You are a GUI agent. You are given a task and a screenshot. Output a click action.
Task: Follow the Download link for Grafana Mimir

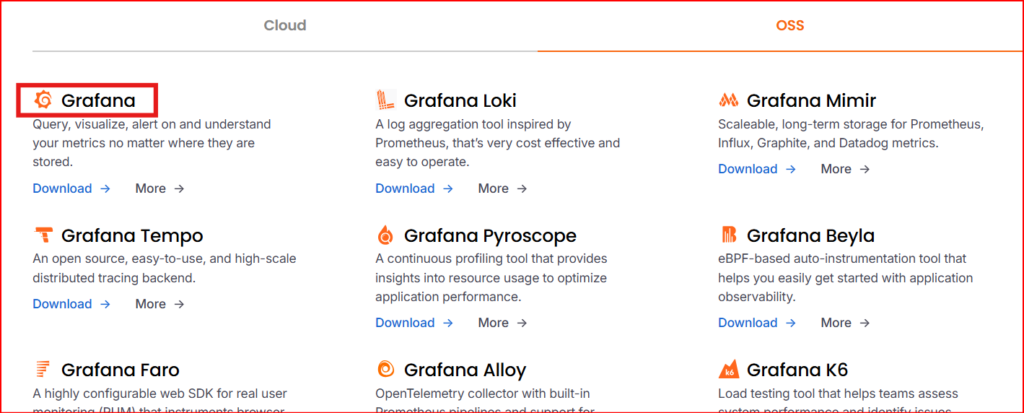757,169
